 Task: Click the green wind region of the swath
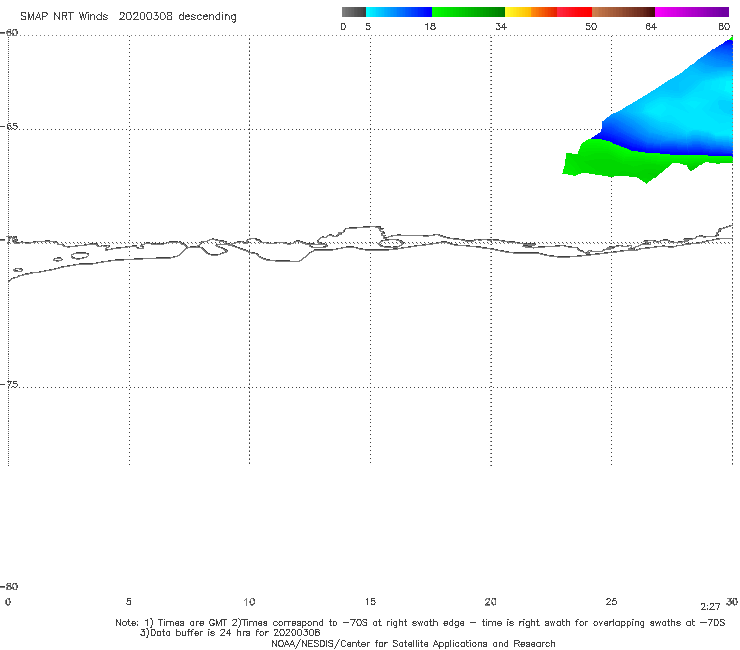click(x=614, y=163)
